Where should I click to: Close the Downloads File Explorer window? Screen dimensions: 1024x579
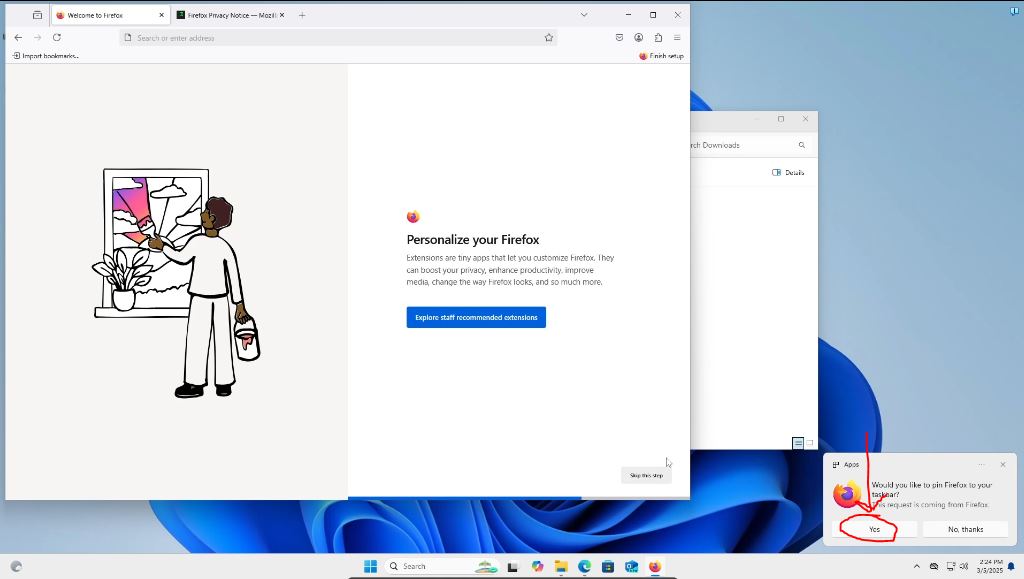tap(805, 119)
